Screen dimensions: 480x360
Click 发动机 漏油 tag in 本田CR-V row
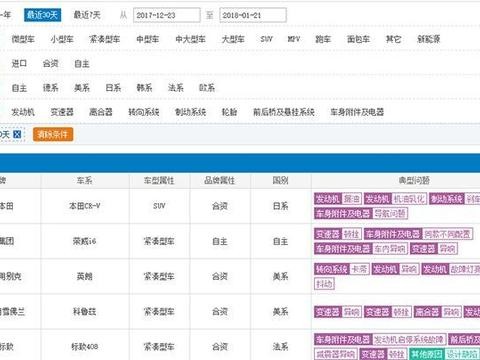click(x=338, y=199)
